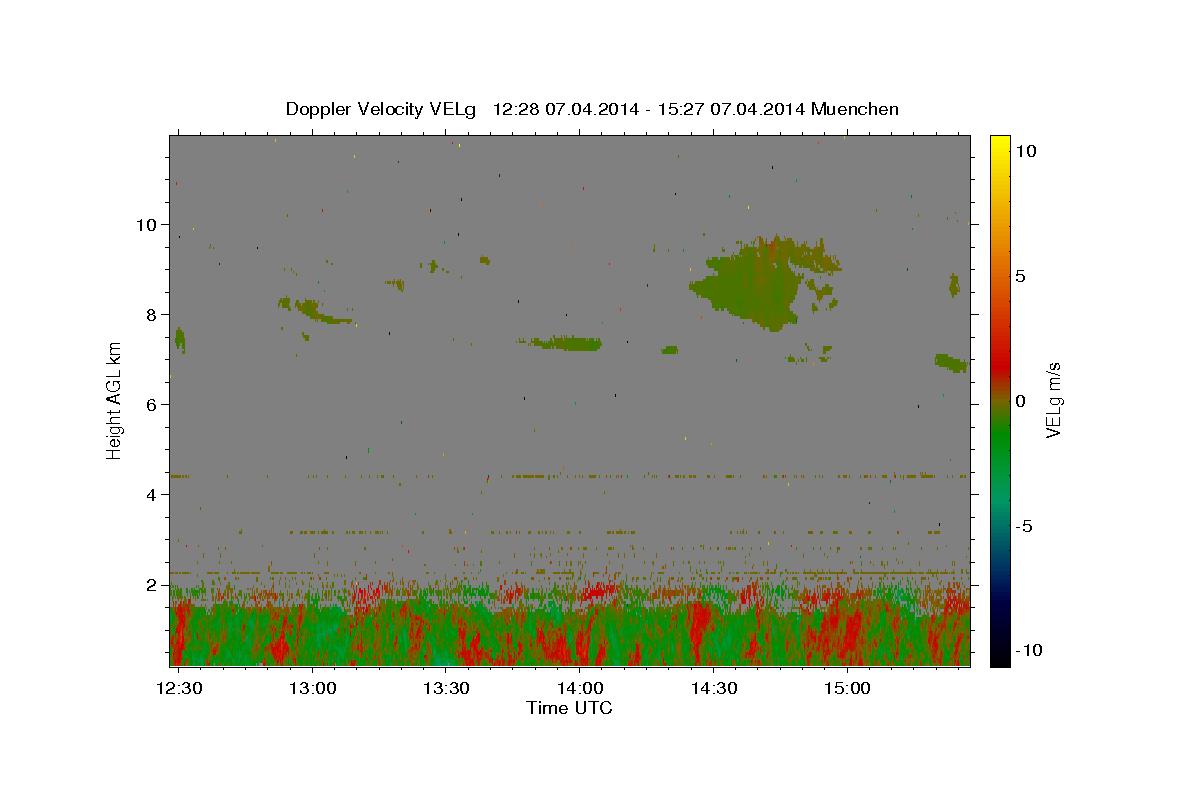This screenshot has height=800, width=1200.
Task: Click the 14:30 time tick label
Action: pos(714,688)
